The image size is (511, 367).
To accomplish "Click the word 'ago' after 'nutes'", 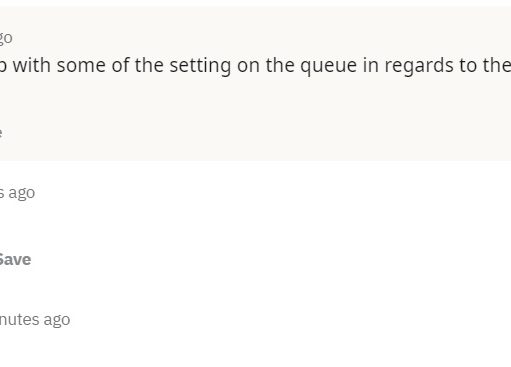I will 57,320.
